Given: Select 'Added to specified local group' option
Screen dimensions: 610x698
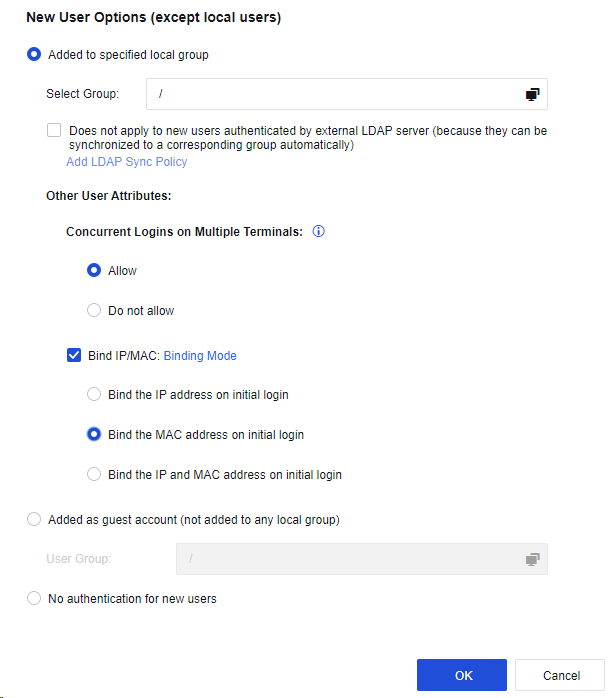Looking at the screenshot, I should tap(34, 55).
